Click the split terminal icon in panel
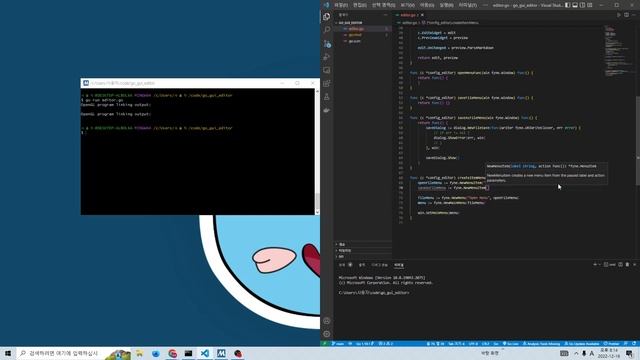Image resolution: width=640 pixels, height=360 pixels. (x=620, y=264)
